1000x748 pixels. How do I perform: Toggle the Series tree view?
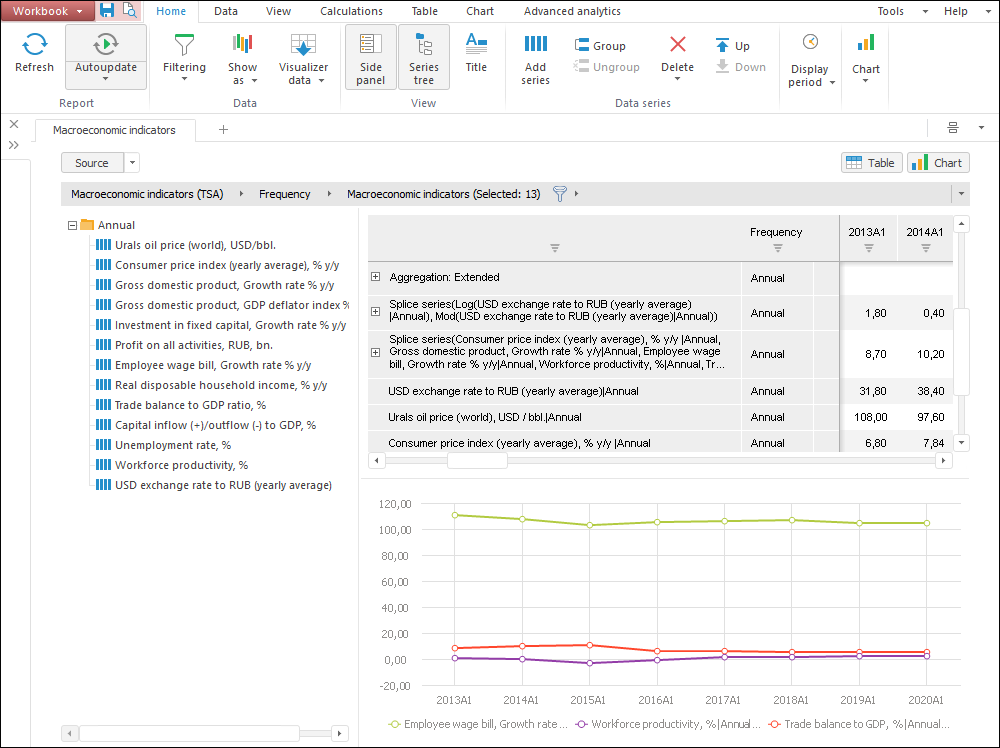[x=424, y=56]
